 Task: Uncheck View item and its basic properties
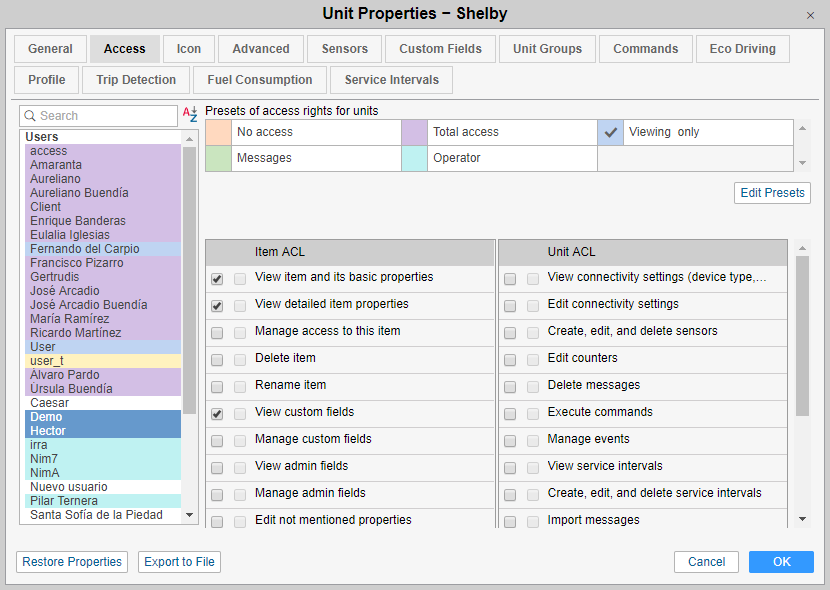[x=217, y=278]
